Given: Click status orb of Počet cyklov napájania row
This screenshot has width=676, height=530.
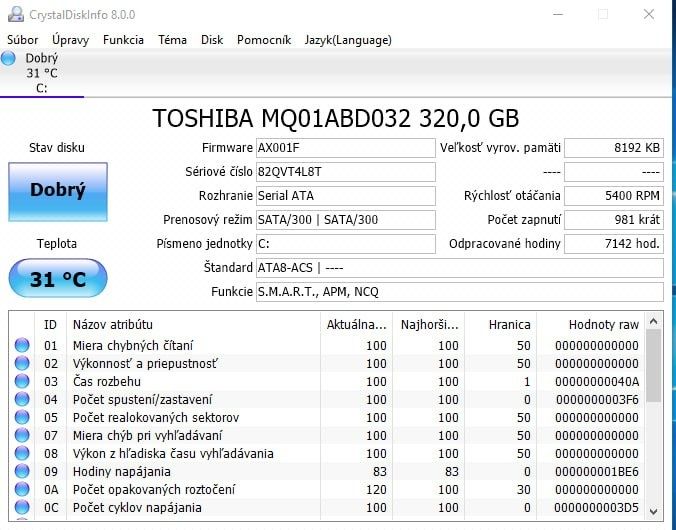Looking at the screenshot, I should [x=22, y=508].
